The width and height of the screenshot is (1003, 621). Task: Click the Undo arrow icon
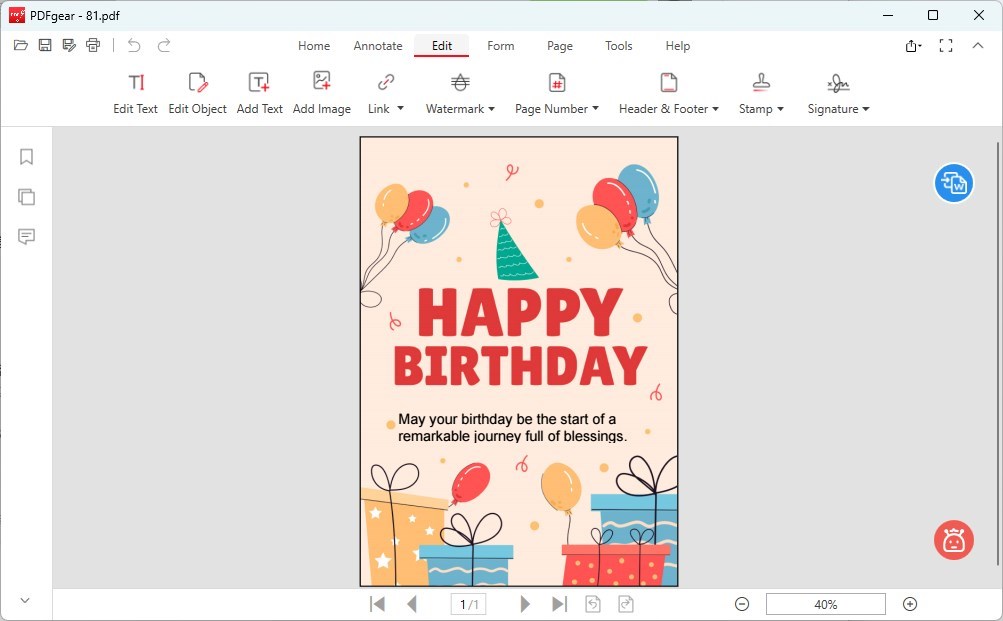(x=134, y=45)
